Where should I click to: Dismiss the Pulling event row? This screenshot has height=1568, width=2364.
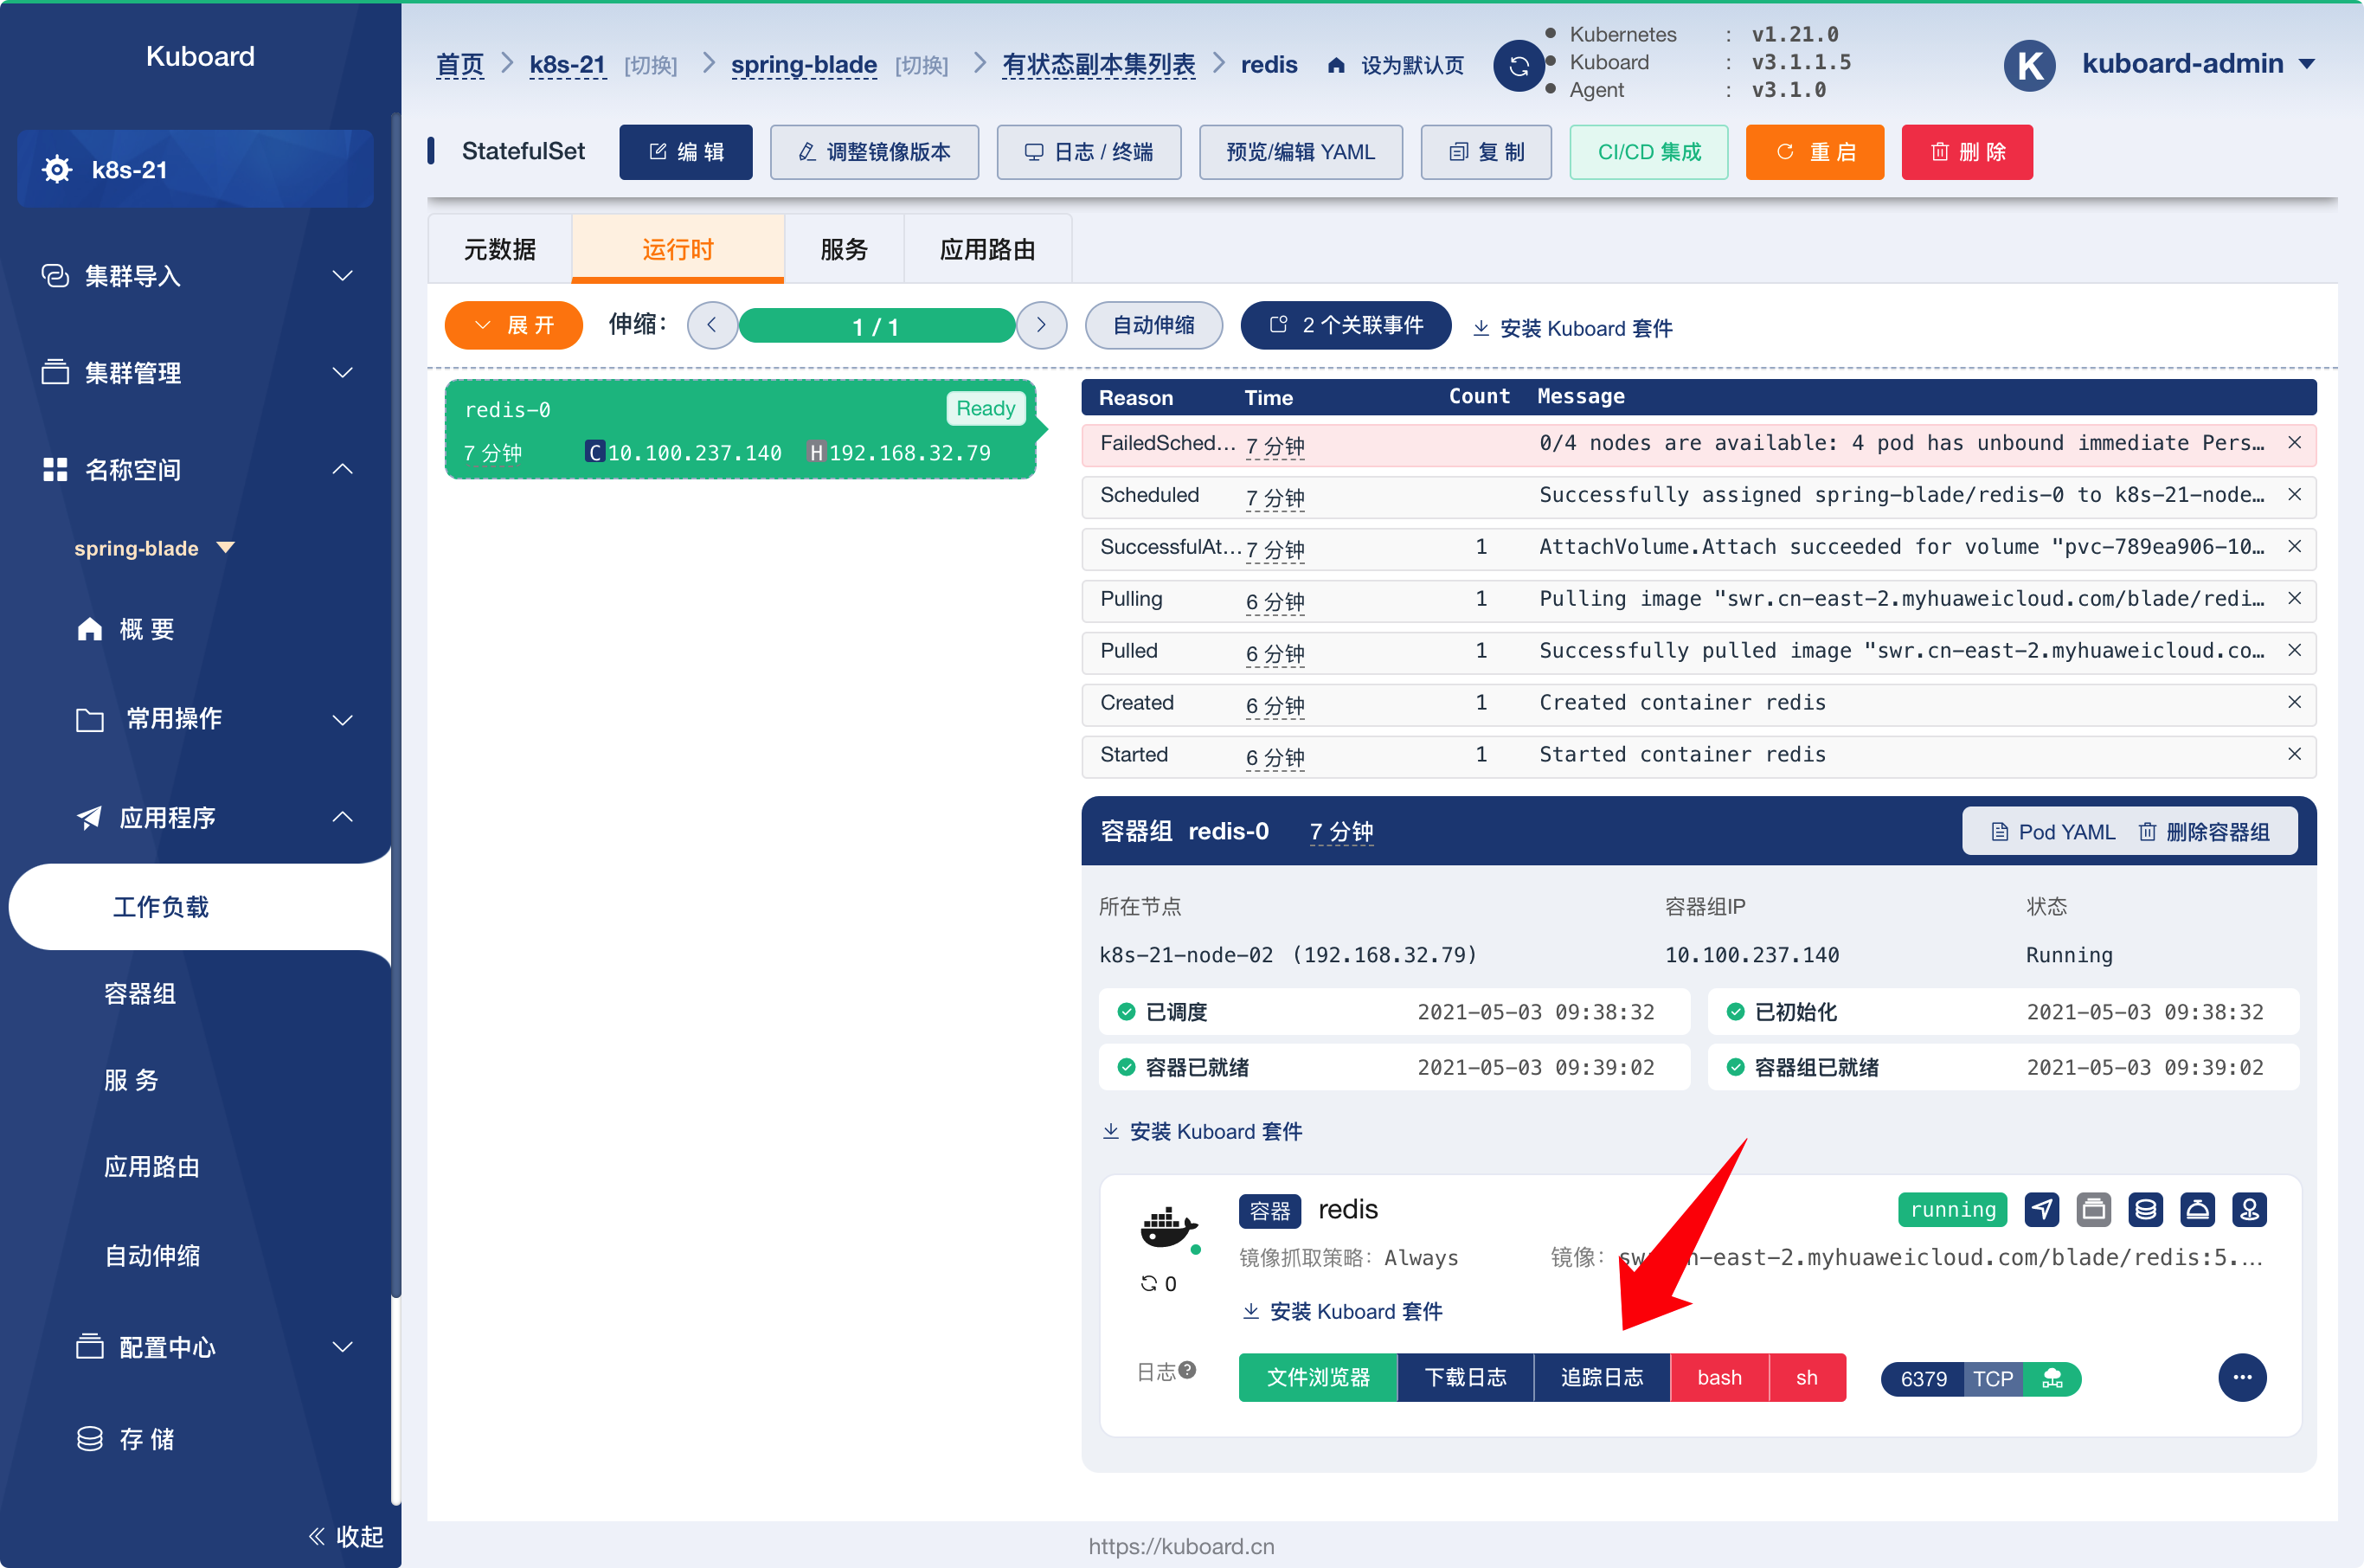coord(2294,598)
